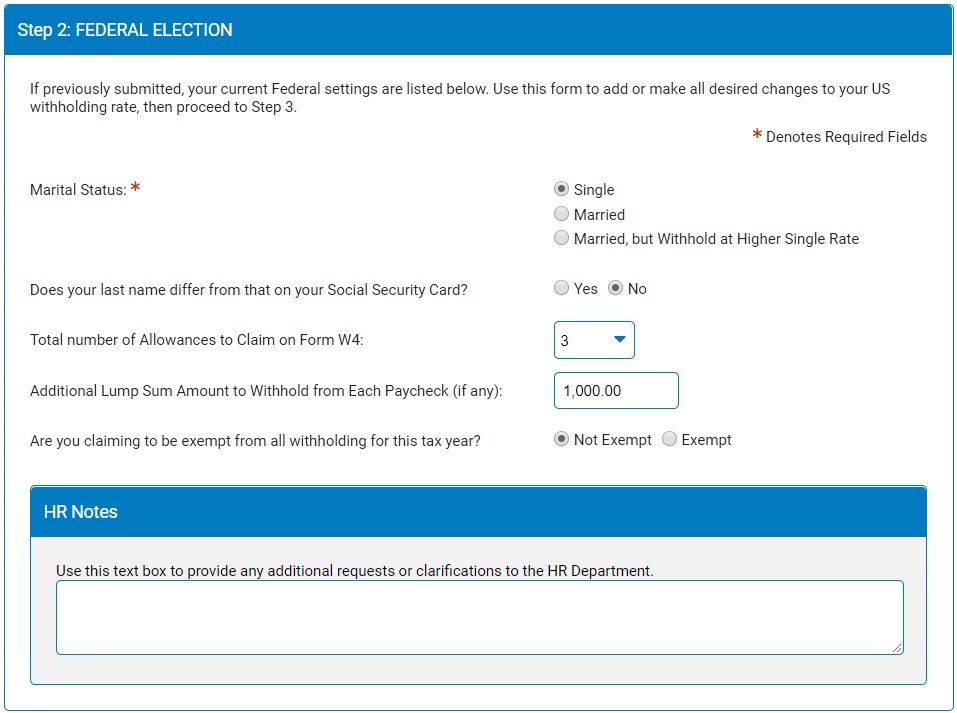Click the lump sum amount field showing 1,000.00
The image size is (957, 713).
(x=616, y=390)
